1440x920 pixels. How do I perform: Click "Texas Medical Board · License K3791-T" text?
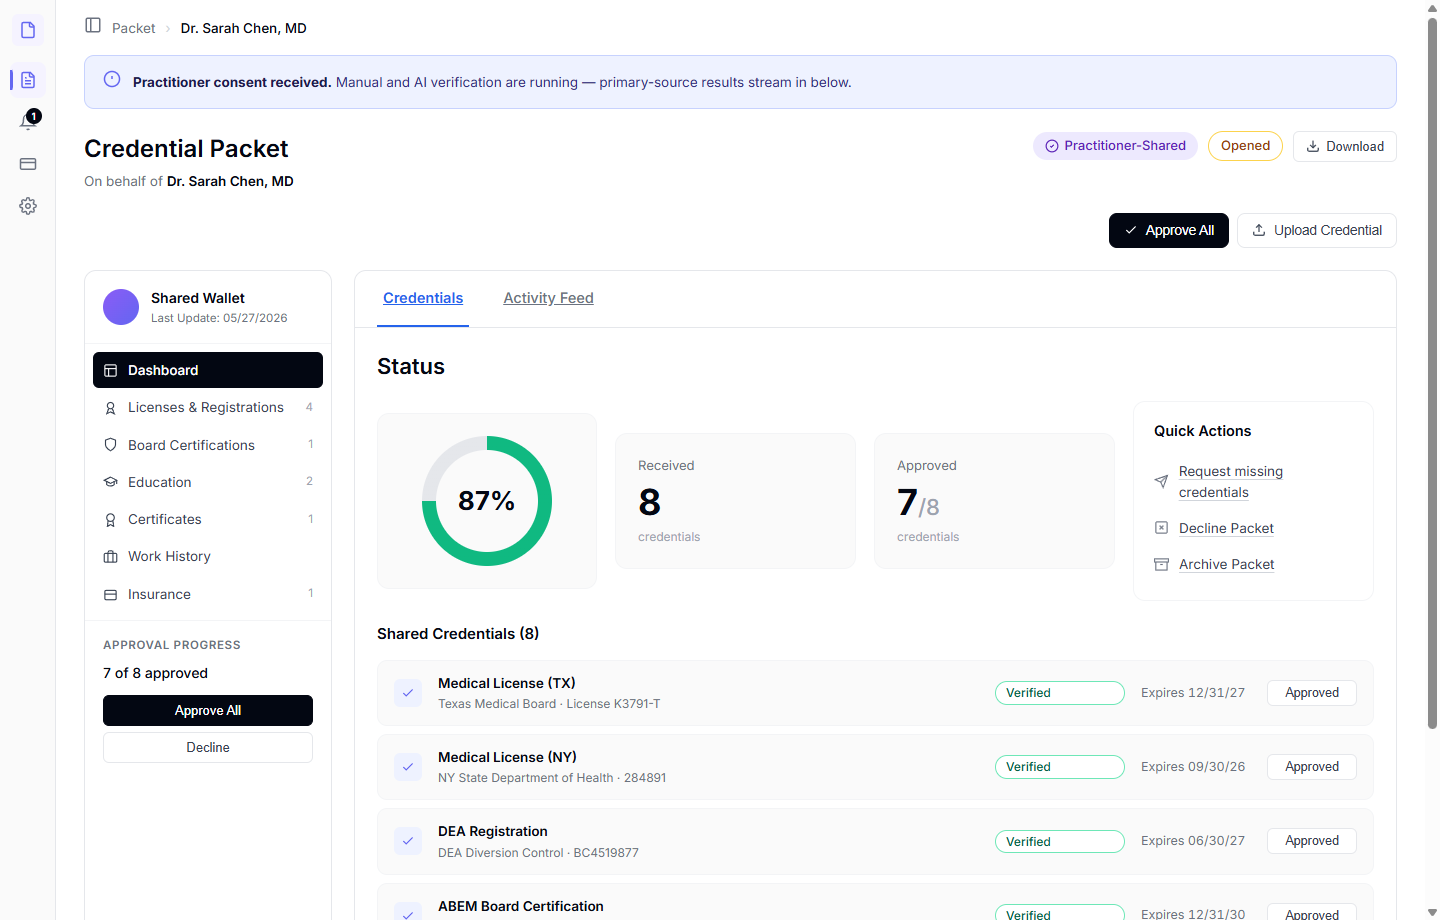(x=549, y=704)
